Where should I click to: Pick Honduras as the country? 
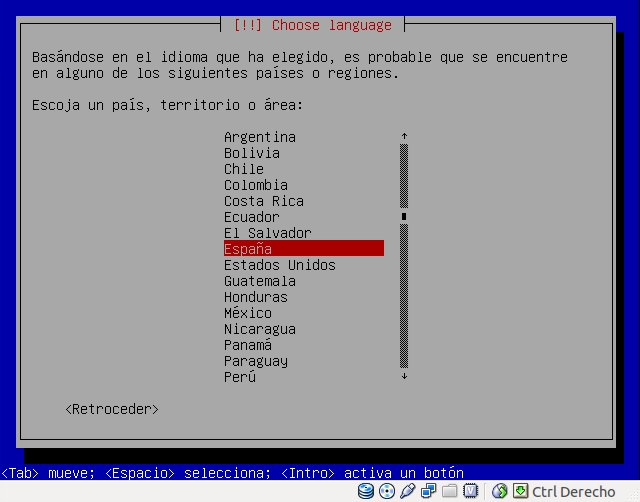(x=304, y=297)
